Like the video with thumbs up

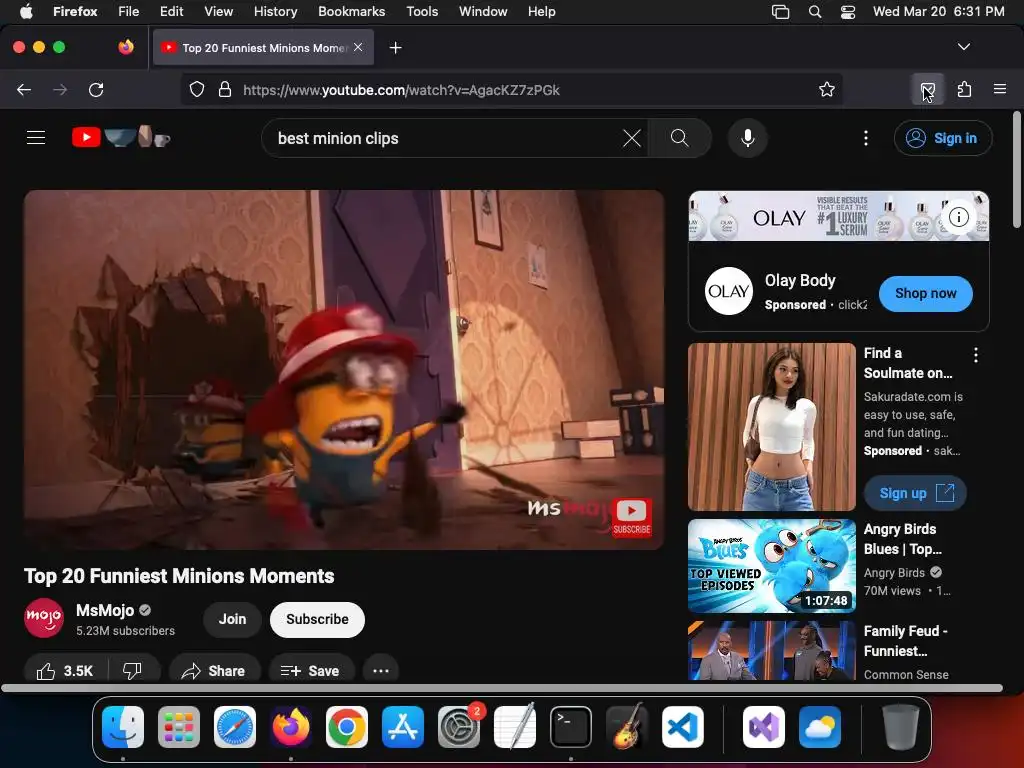(65, 671)
